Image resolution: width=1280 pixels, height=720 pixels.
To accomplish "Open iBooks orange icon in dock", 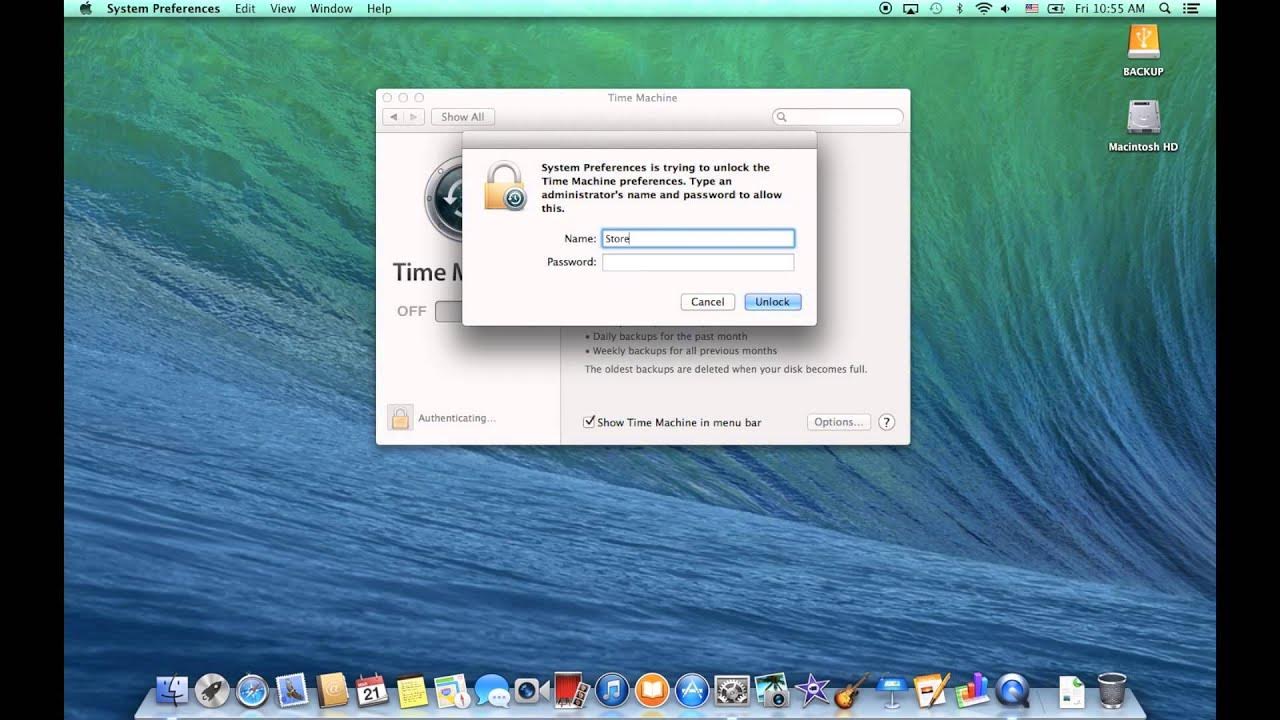I will (x=652, y=690).
